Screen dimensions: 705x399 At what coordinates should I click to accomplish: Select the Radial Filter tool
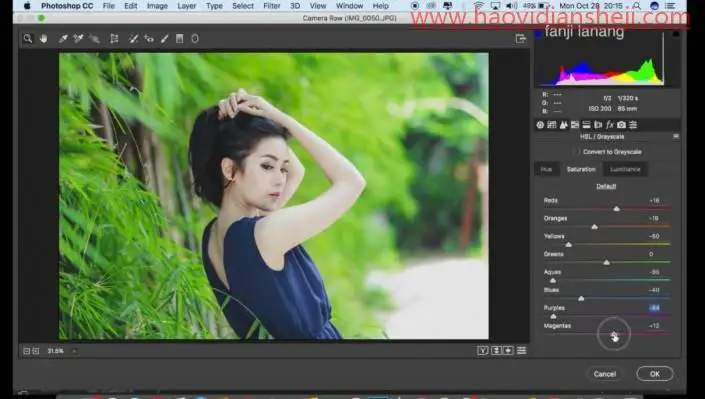[195, 39]
